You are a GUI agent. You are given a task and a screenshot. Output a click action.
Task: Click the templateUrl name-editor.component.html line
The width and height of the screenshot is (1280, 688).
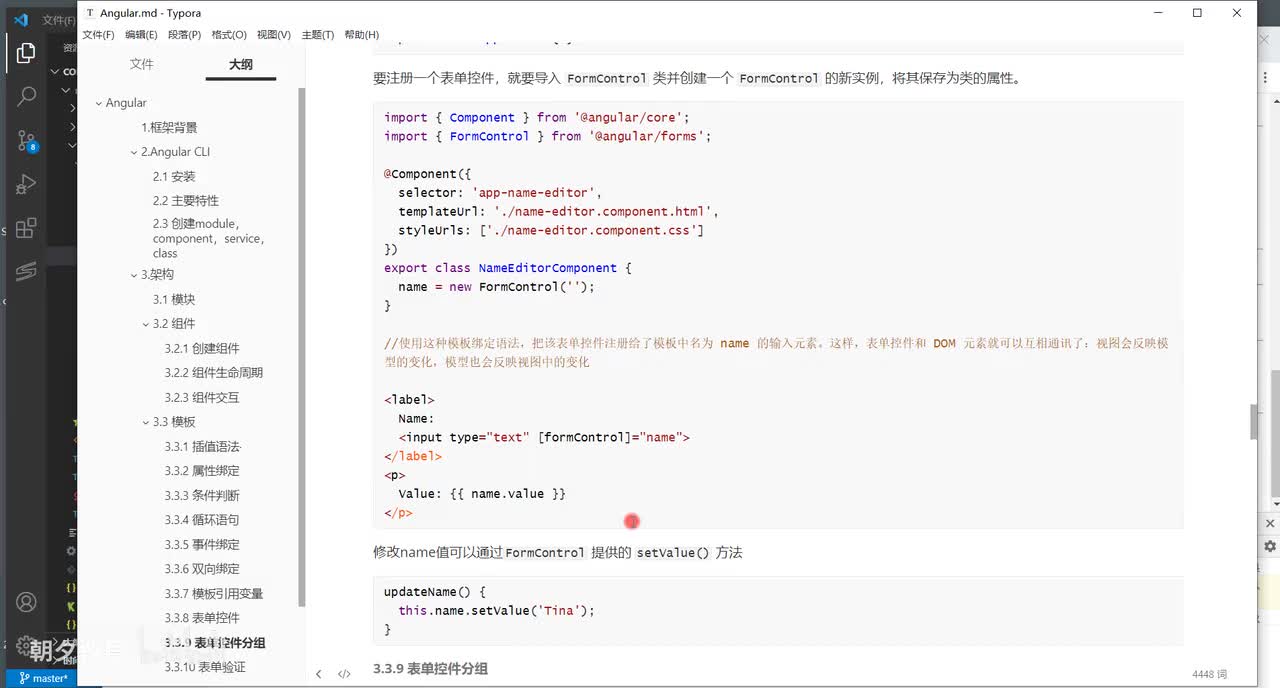pyautogui.click(x=558, y=212)
